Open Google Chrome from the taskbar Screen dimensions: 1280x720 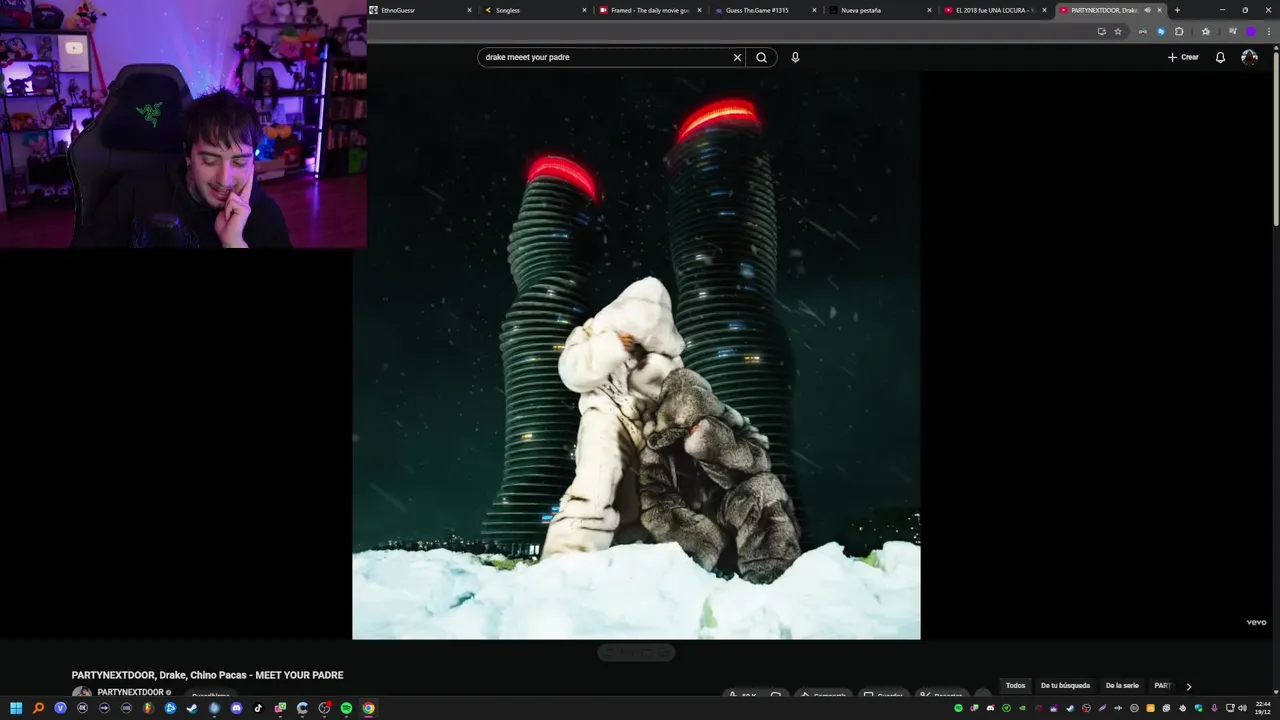(x=368, y=708)
